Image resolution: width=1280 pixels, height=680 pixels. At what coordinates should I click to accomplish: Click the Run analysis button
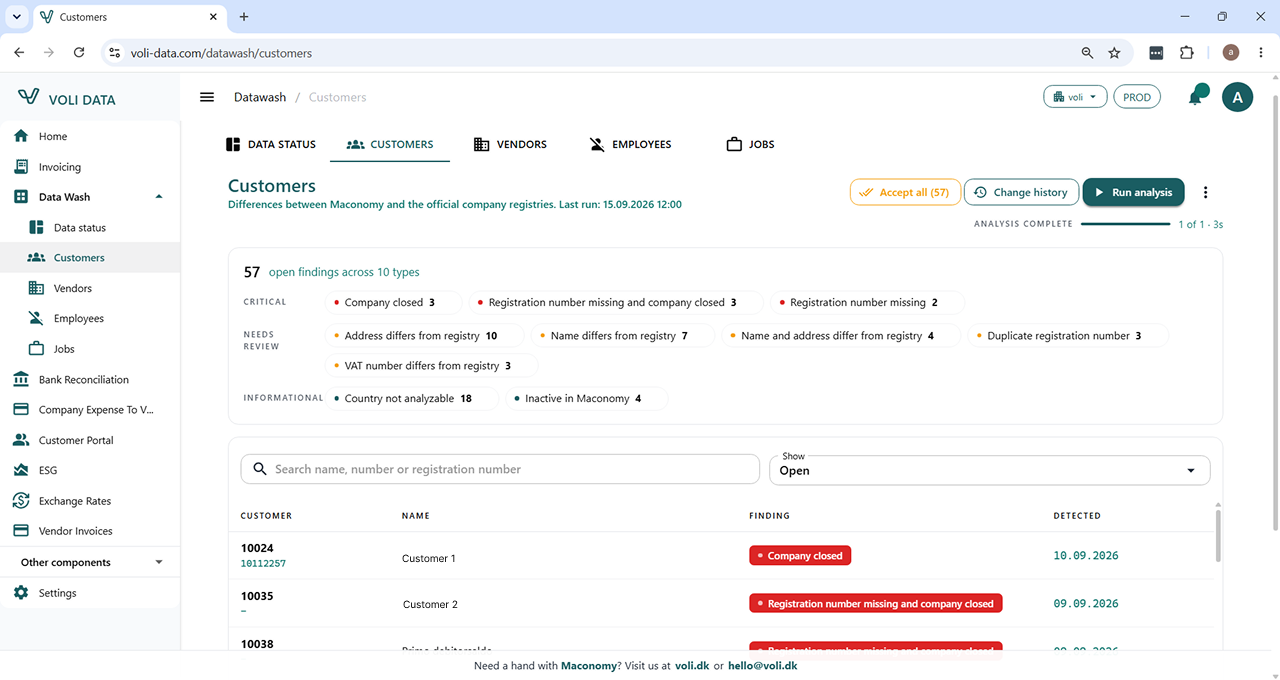[1133, 192]
